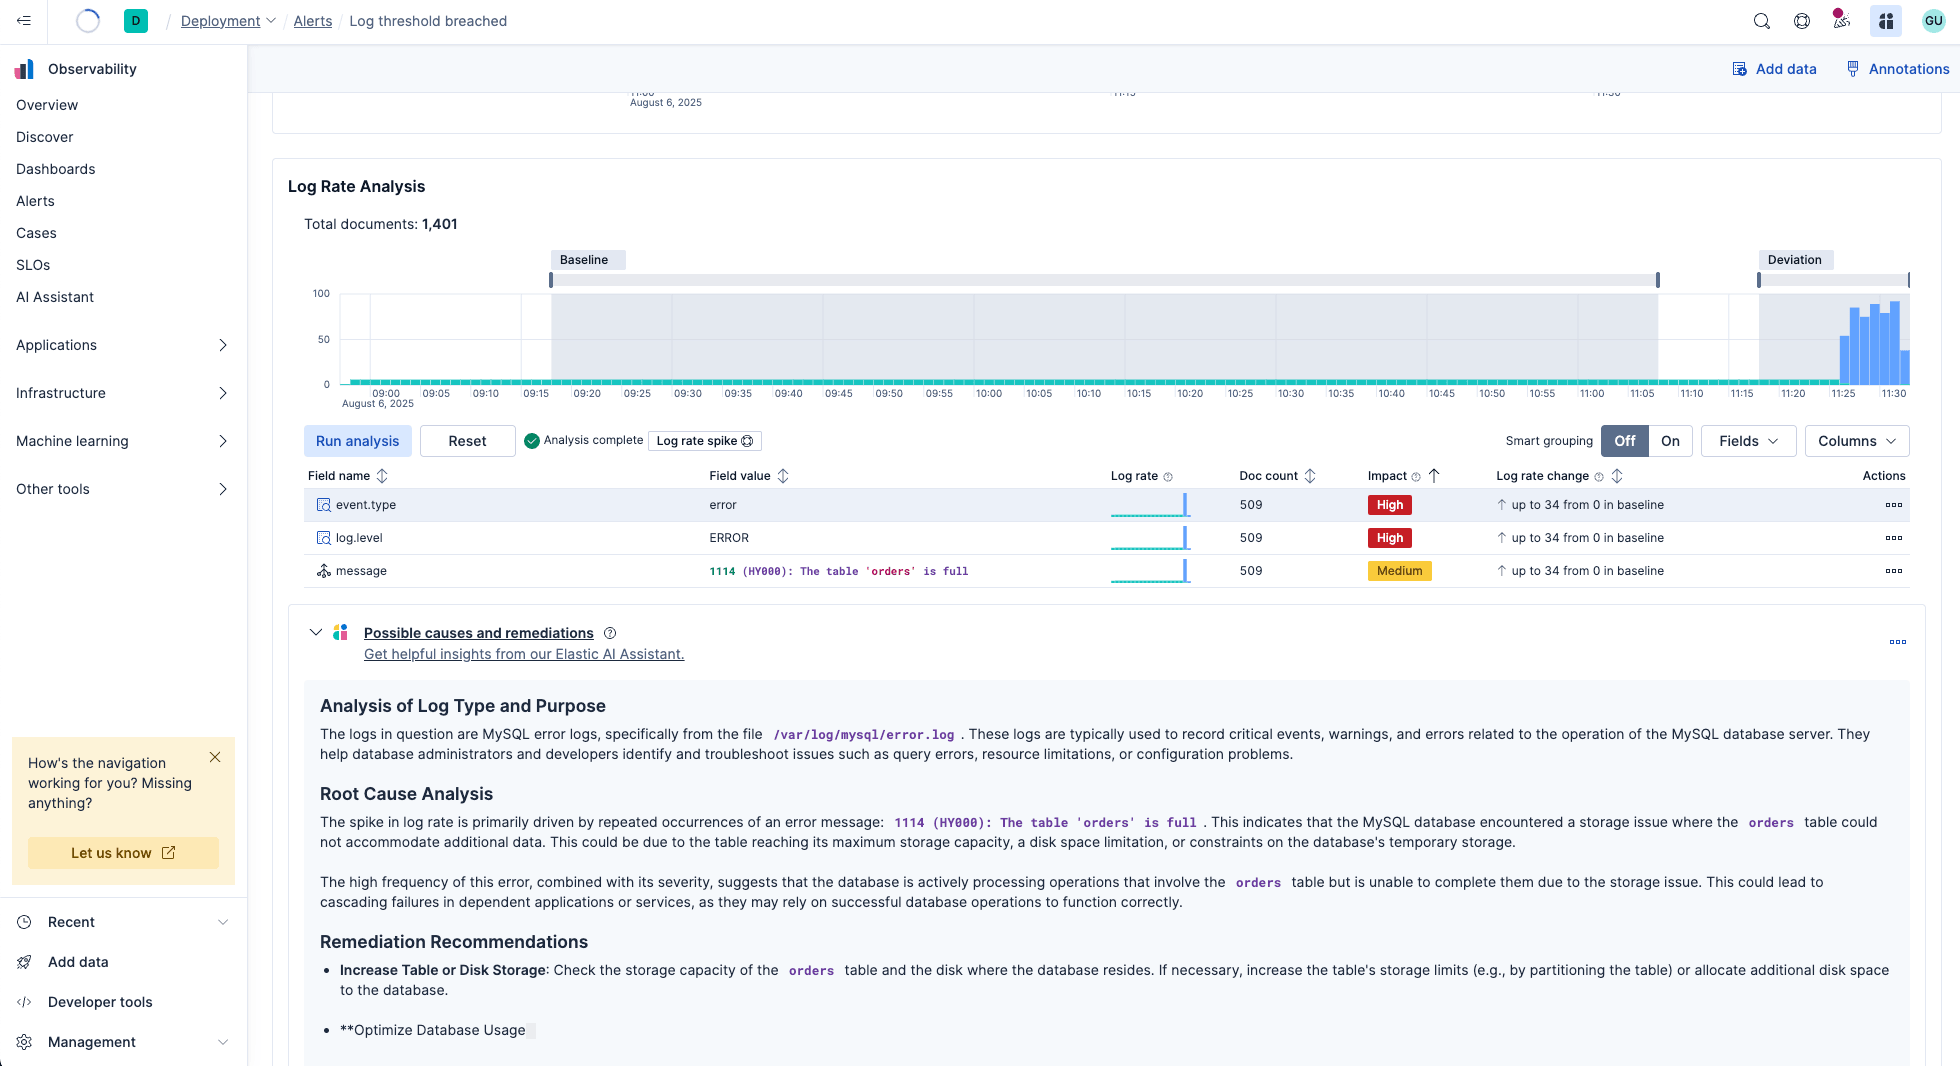Click the Run analysis button
This screenshot has height=1066, width=1960.
(x=357, y=441)
